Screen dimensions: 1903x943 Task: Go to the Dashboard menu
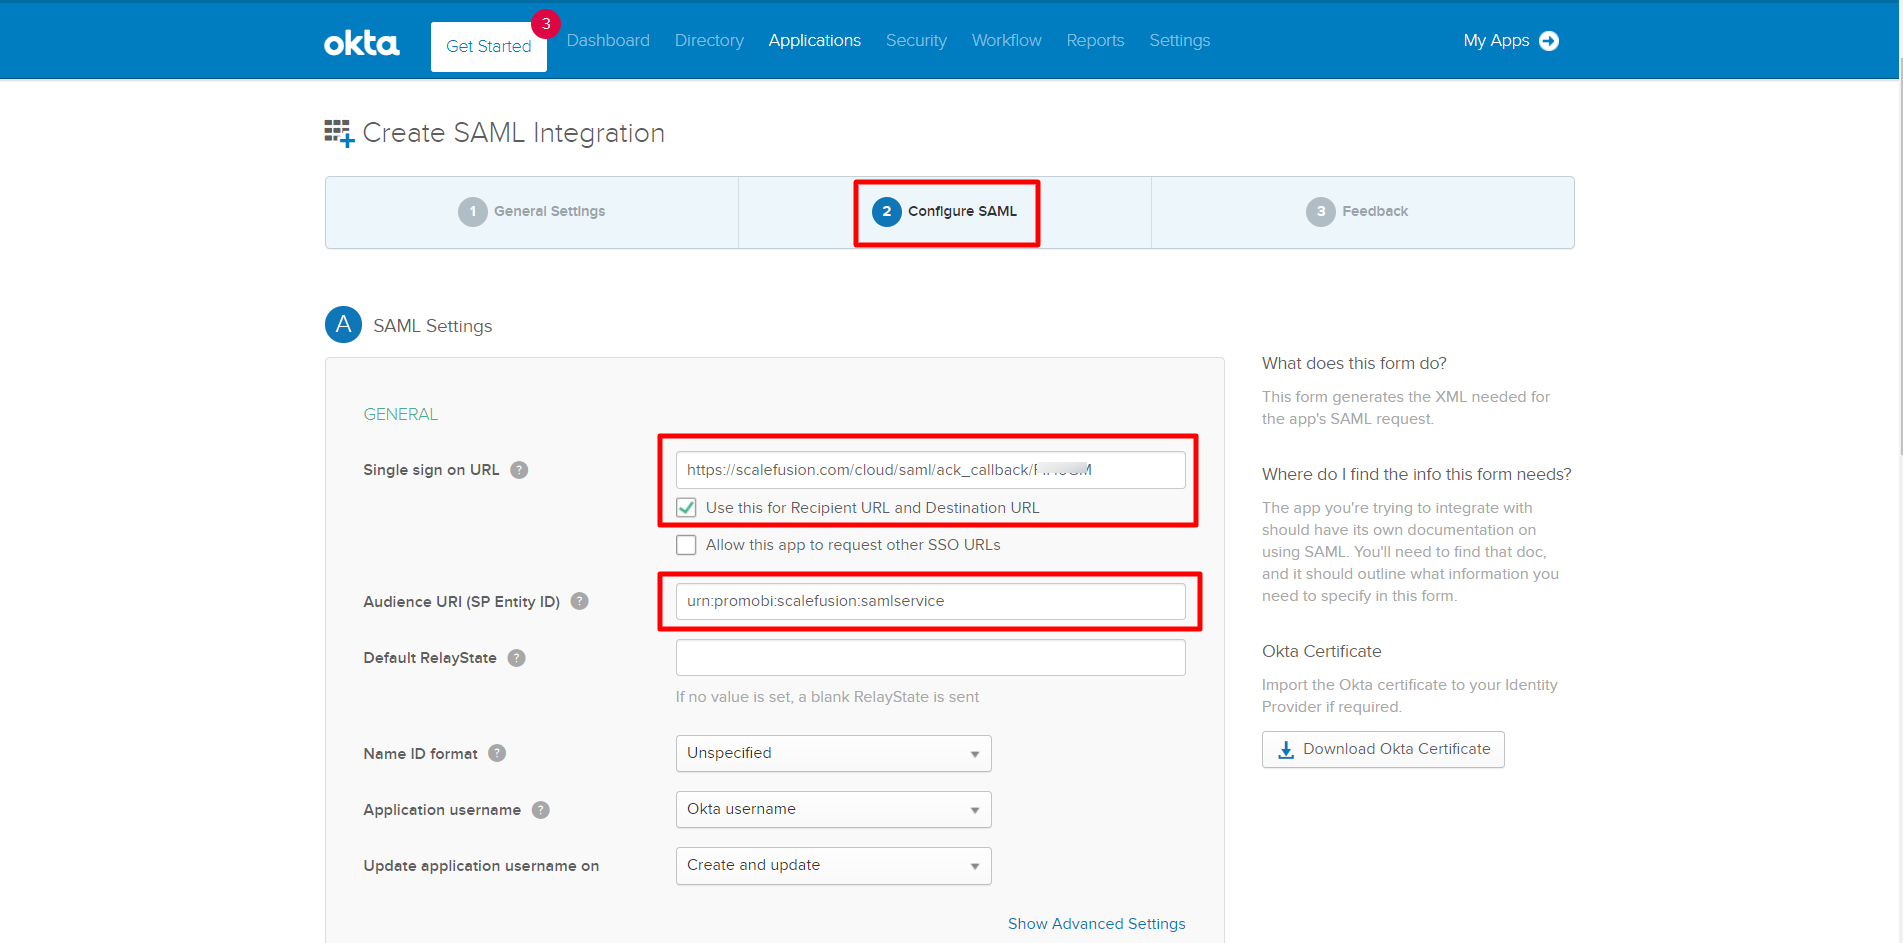pyautogui.click(x=608, y=41)
